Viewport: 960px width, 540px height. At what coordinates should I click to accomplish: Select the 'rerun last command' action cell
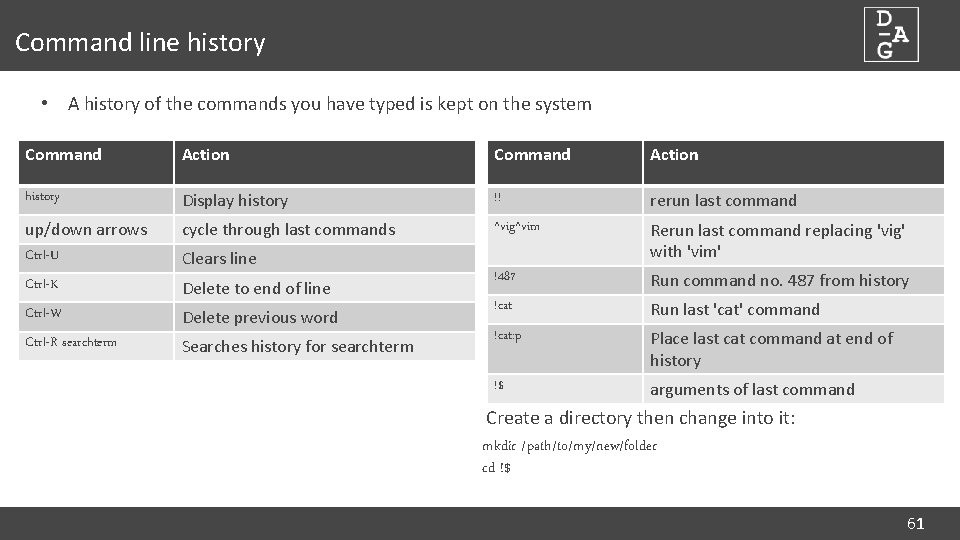point(723,201)
